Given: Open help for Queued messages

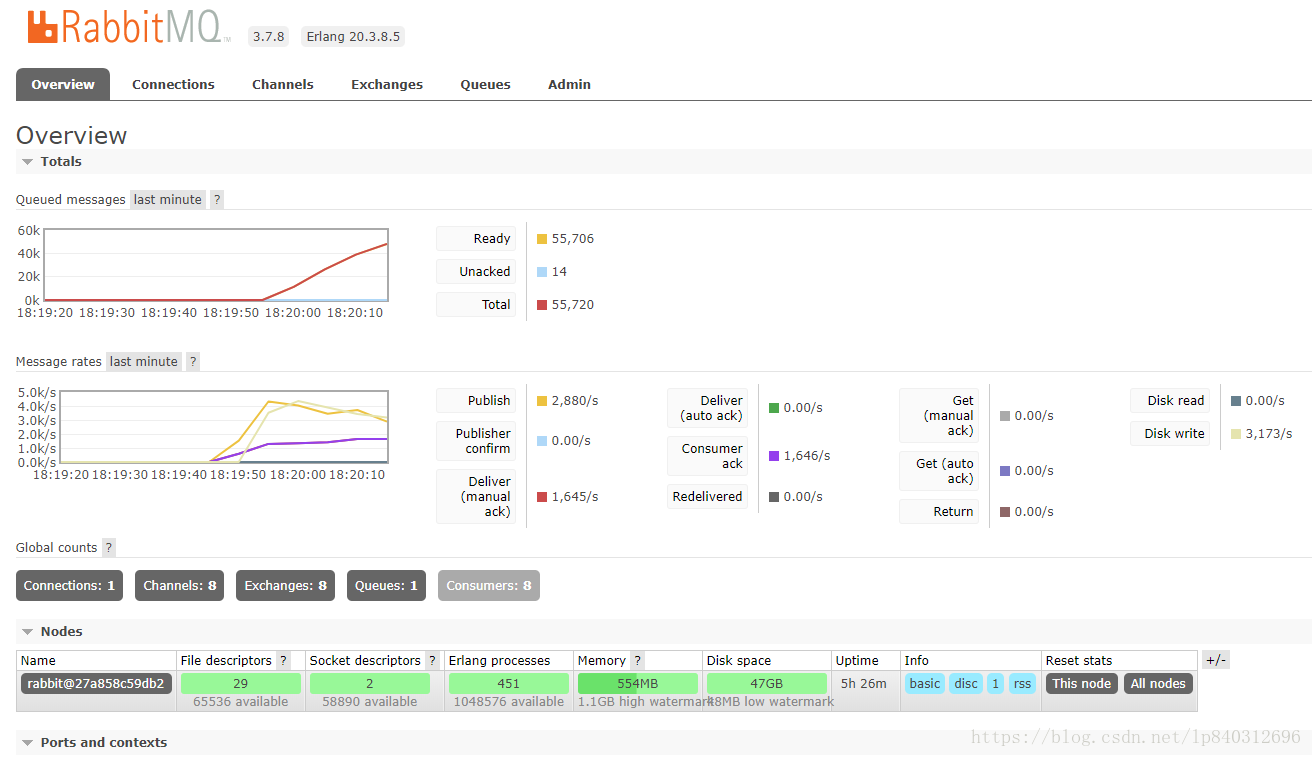Looking at the screenshot, I should tap(217, 199).
